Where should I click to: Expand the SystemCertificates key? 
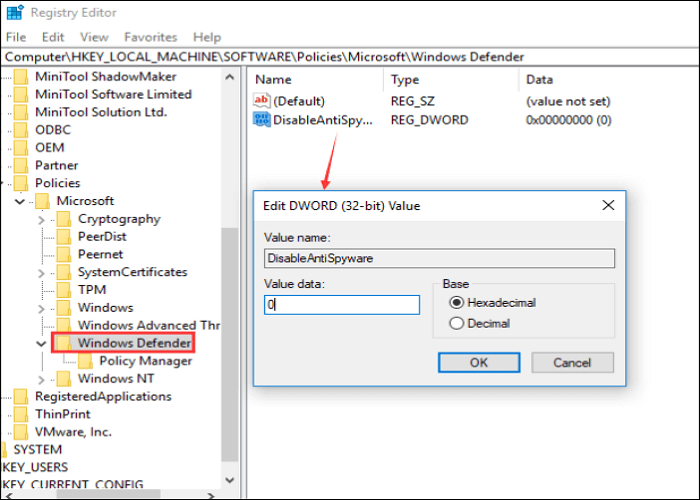(x=41, y=273)
